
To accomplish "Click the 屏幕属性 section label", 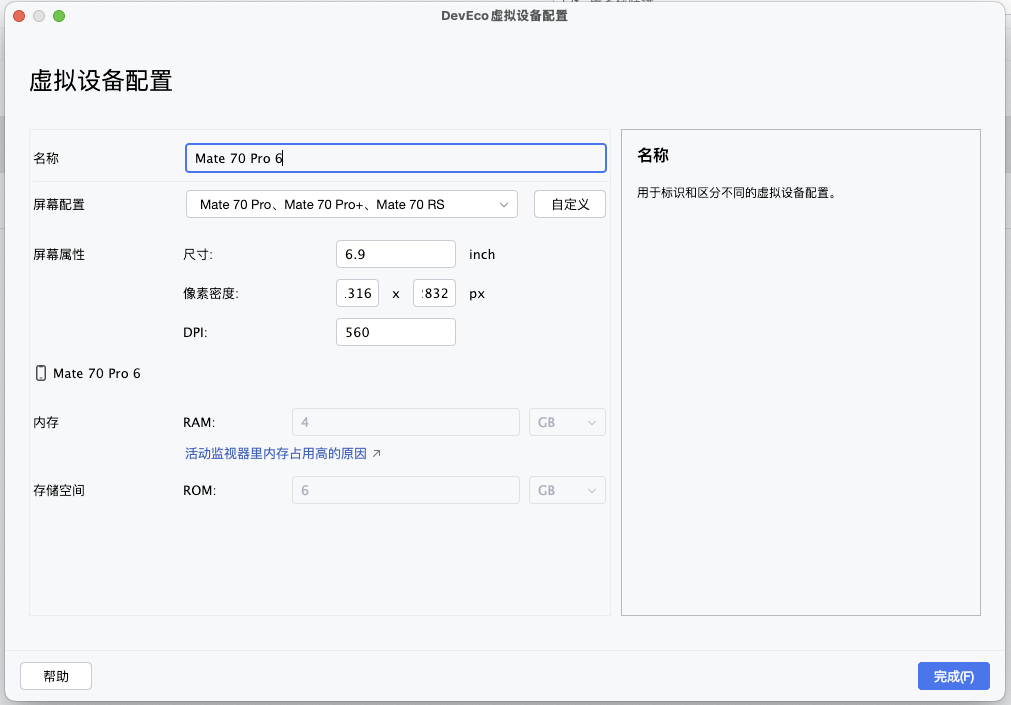I will (x=59, y=254).
